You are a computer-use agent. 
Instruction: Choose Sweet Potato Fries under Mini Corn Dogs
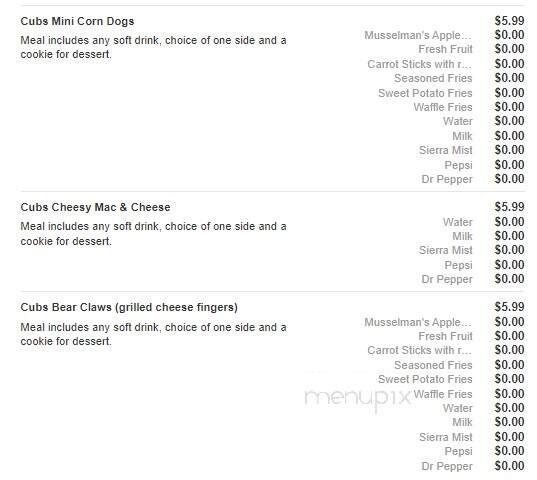[x=425, y=93]
